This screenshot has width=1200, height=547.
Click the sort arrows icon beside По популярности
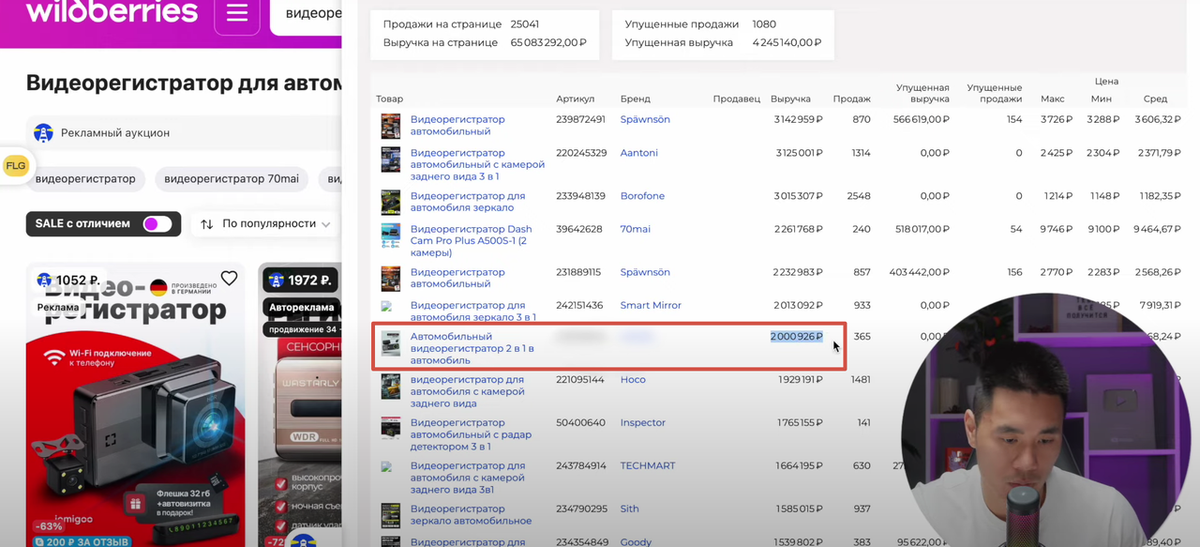pyautogui.click(x=207, y=224)
